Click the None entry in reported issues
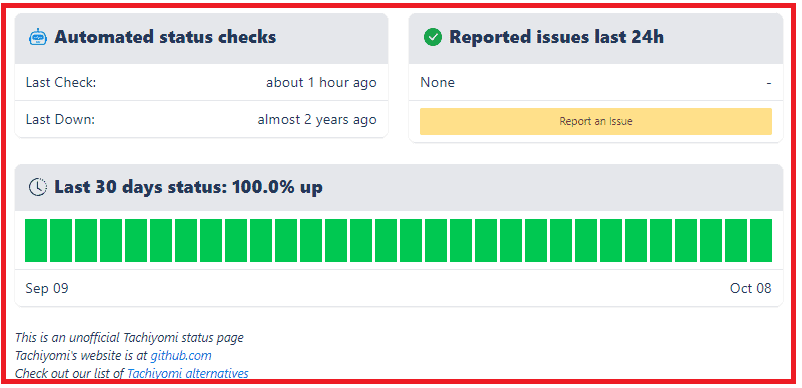Image resolution: width=802 pixels, height=388 pixels. pyautogui.click(x=437, y=82)
